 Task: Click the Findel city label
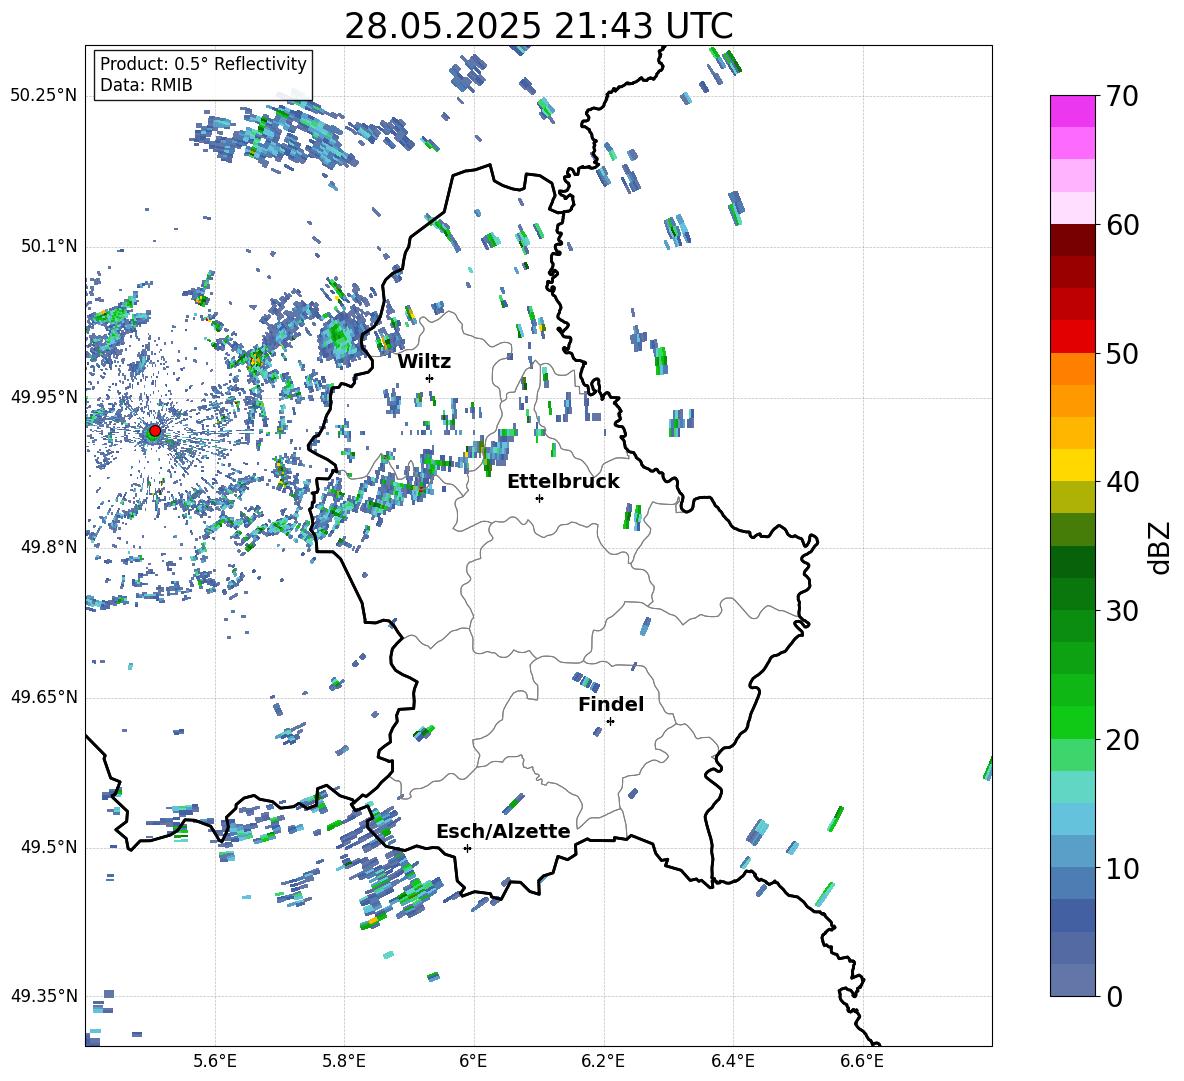[x=611, y=704]
